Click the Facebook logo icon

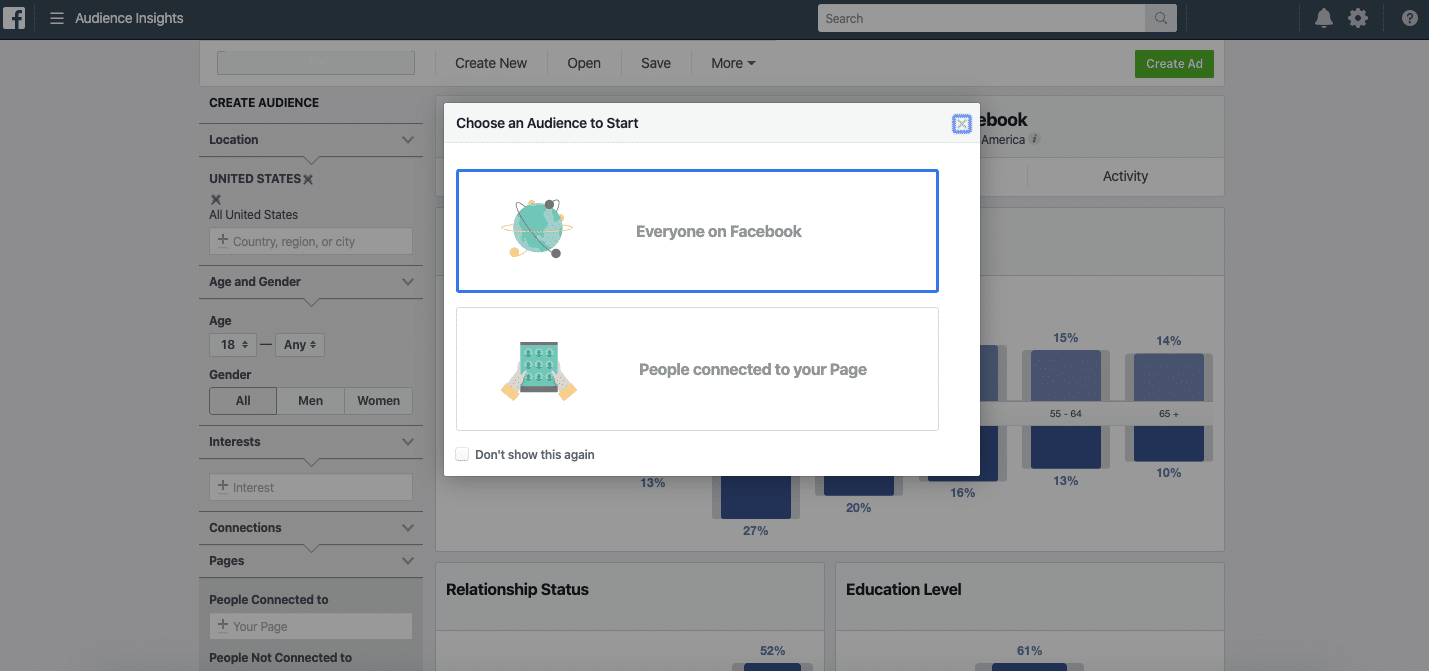pyautogui.click(x=14, y=18)
